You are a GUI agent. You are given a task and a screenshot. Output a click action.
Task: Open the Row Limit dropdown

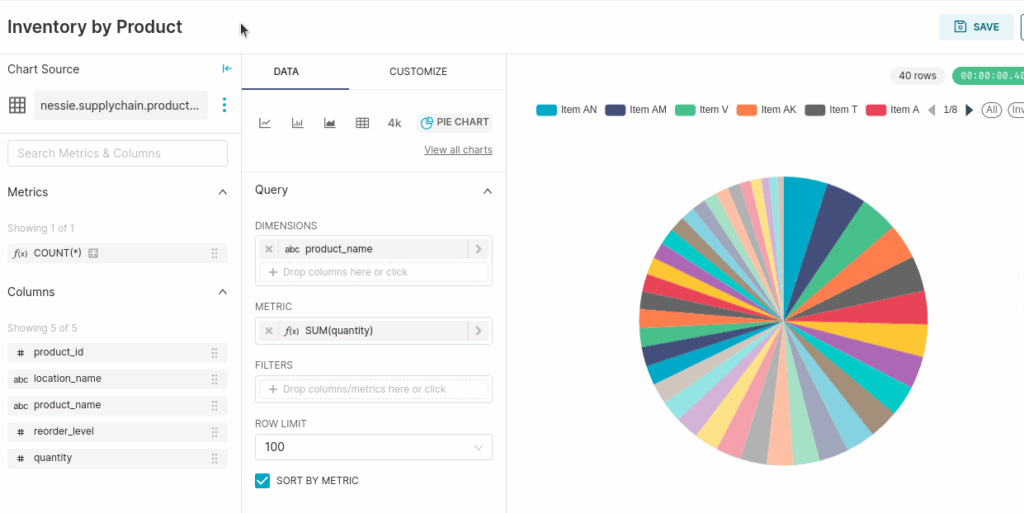click(373, 447)
